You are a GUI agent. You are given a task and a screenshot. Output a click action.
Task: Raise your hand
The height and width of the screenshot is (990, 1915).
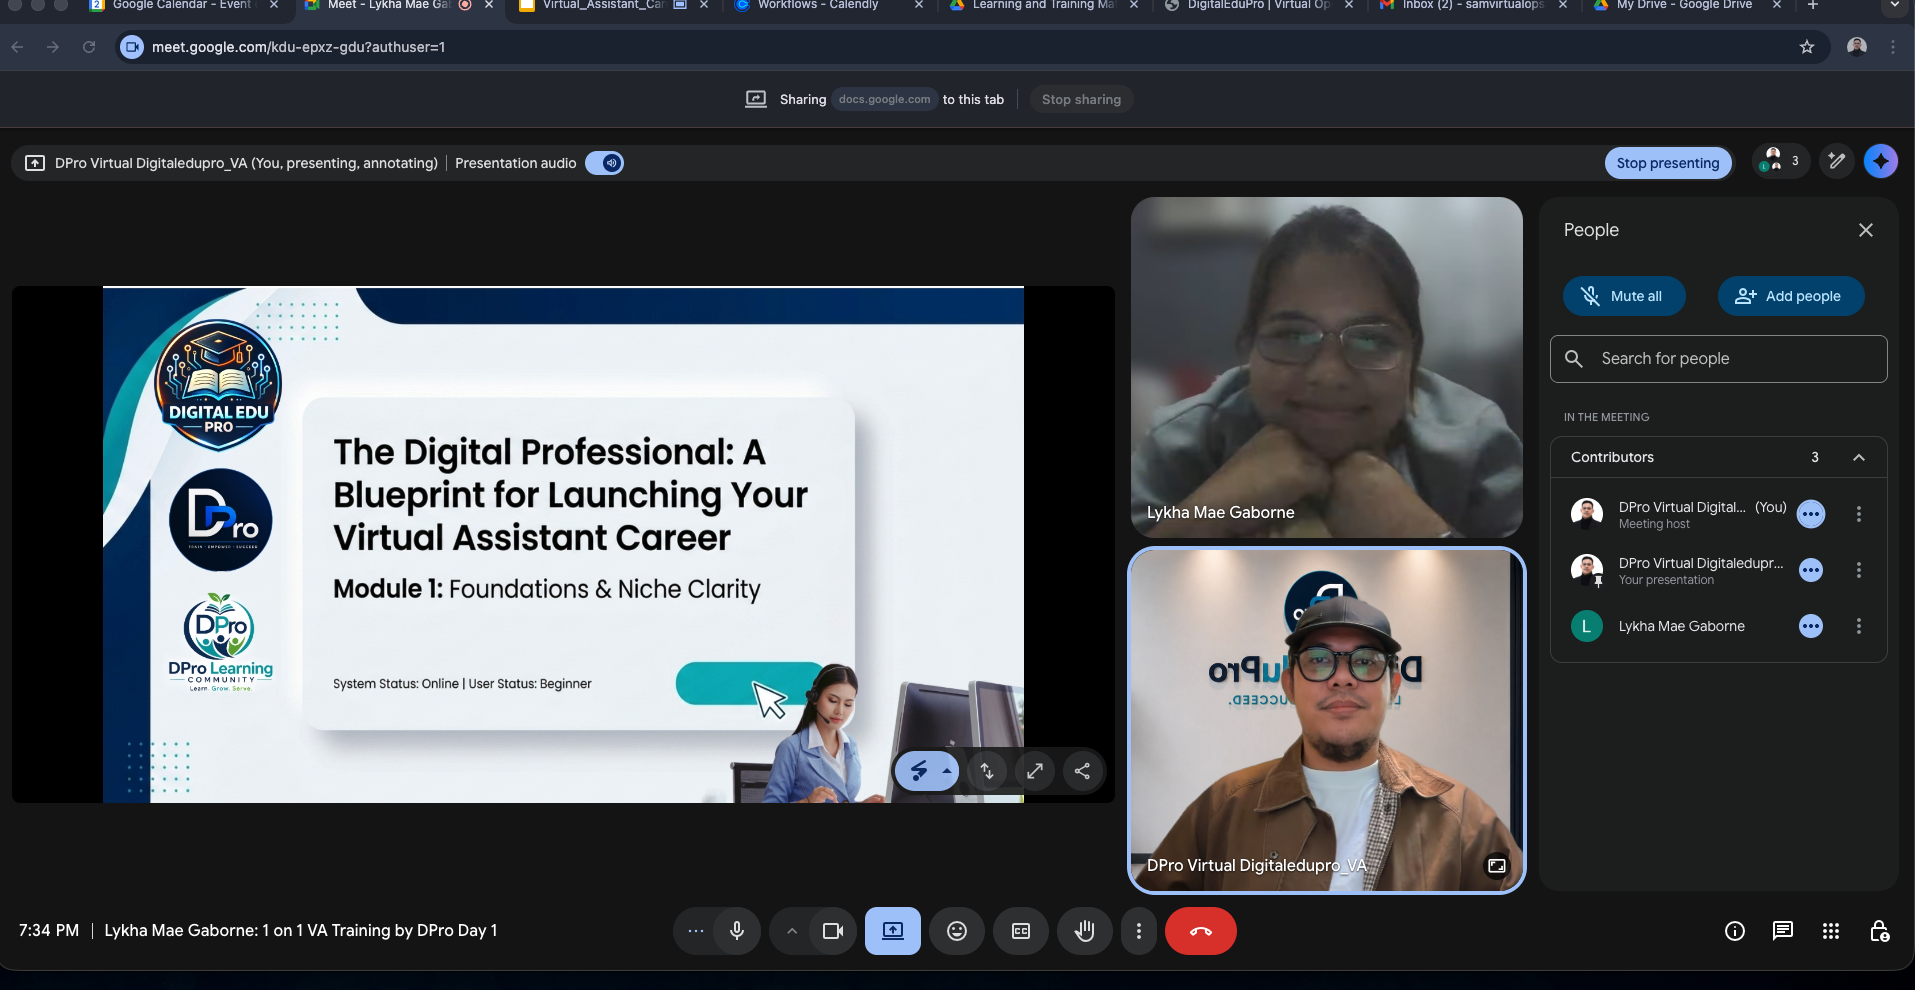coord(1085,931)
